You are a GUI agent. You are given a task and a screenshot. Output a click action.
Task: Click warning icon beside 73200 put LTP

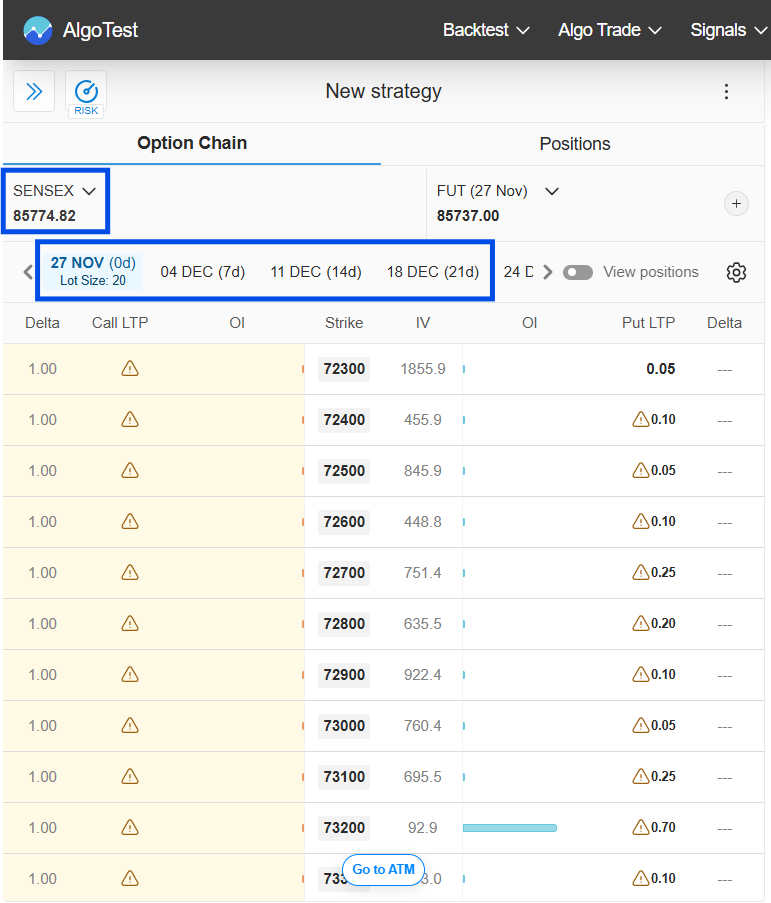(640, 827)
